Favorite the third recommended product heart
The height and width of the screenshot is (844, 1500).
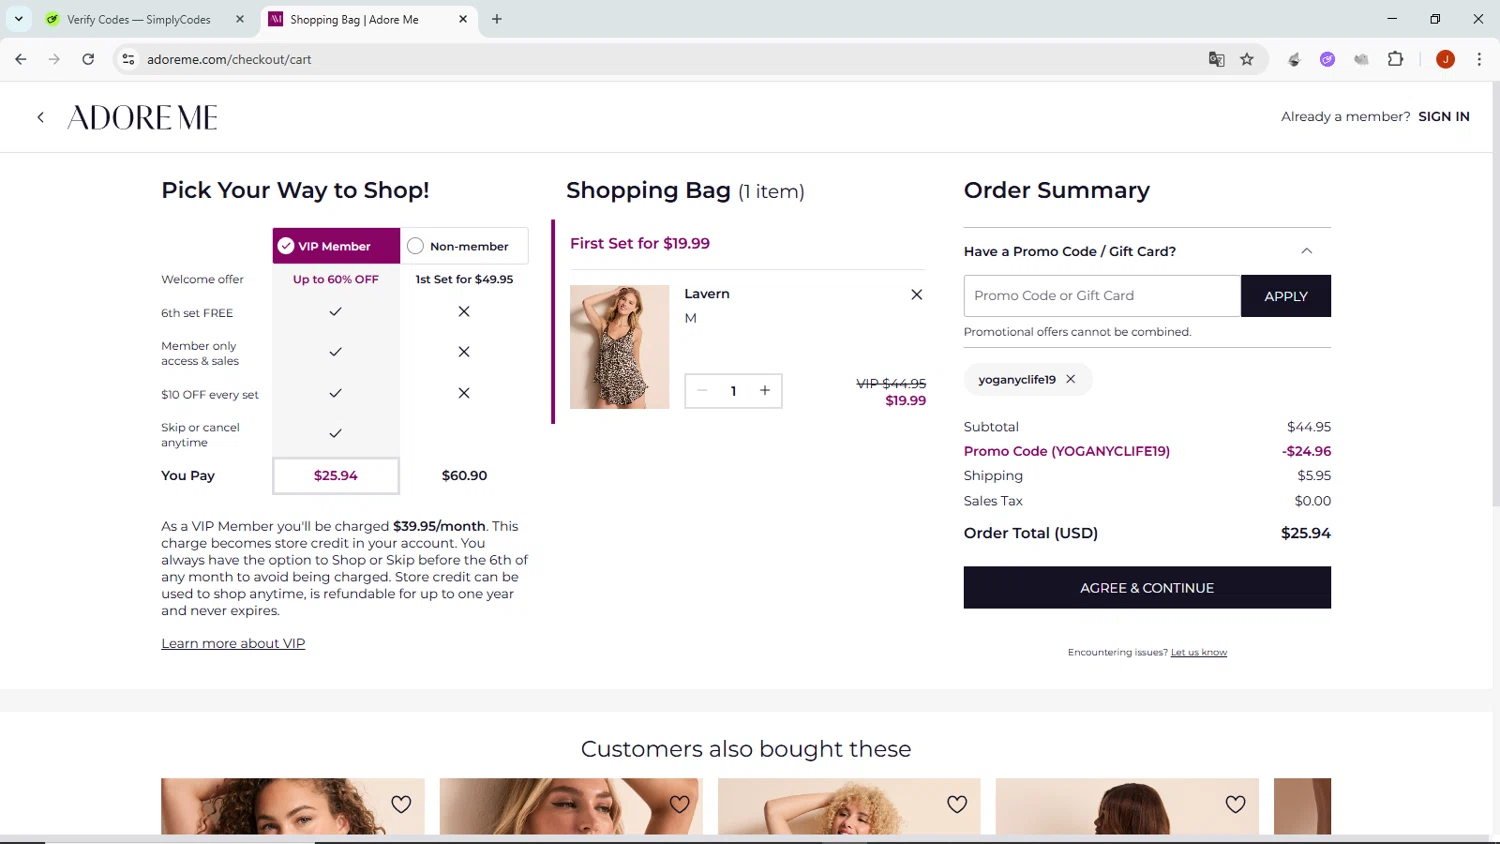(957, 804)
